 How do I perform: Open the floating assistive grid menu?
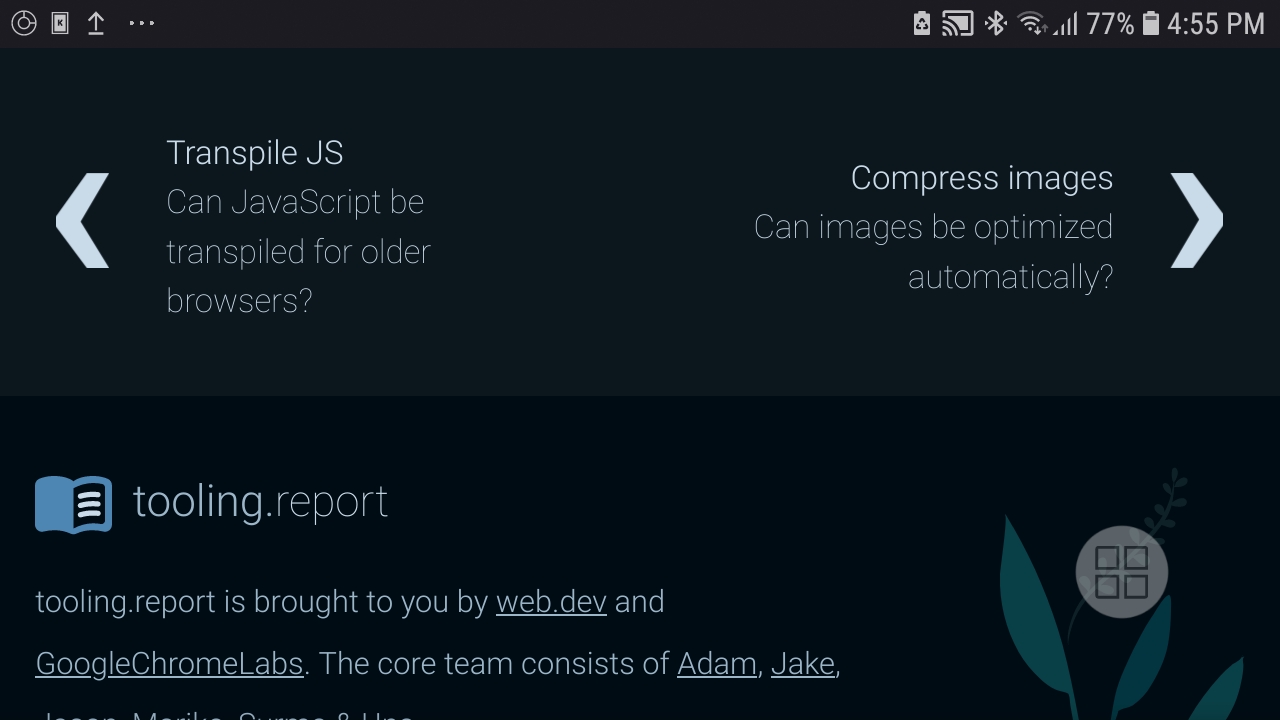1121,572
